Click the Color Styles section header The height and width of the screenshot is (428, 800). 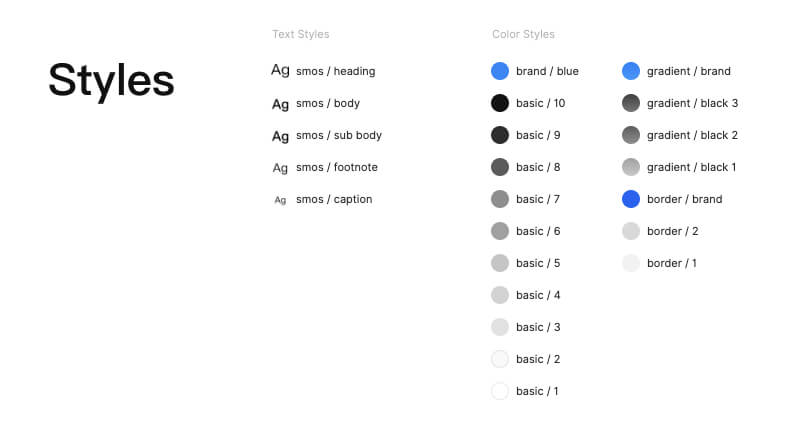(523, 35)
